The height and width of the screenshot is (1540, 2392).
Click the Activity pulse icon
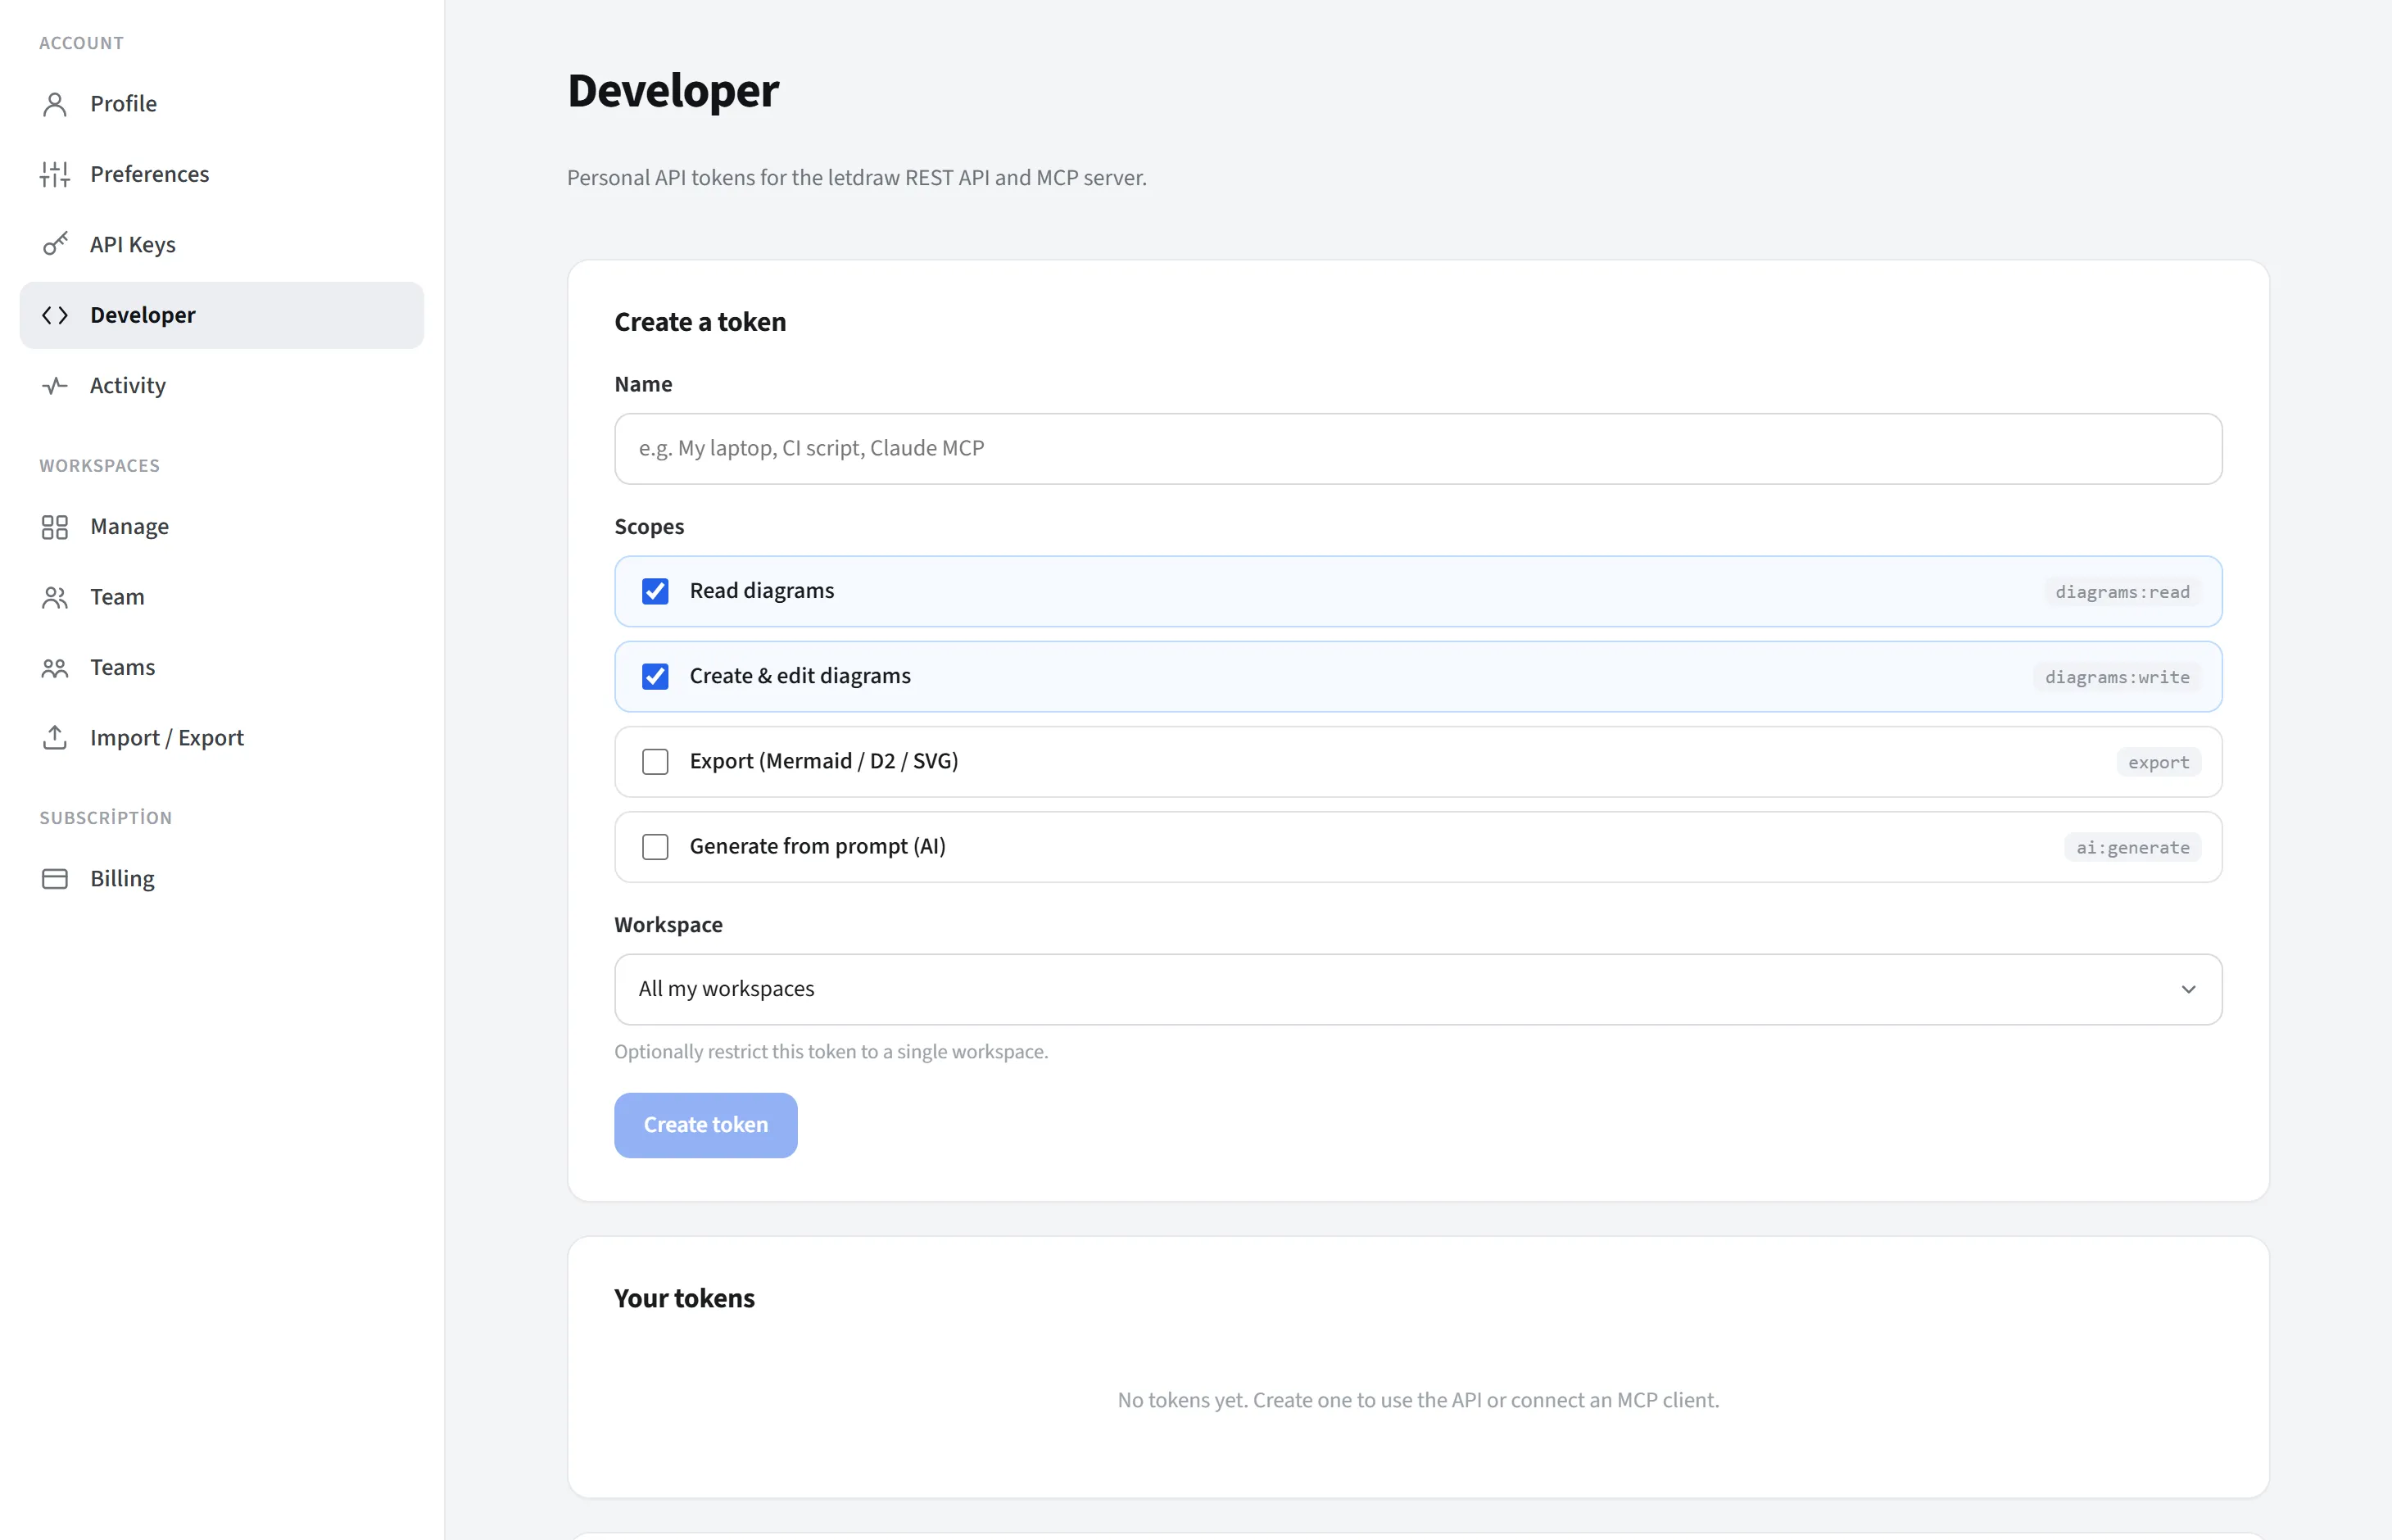(x=55, y=385)
